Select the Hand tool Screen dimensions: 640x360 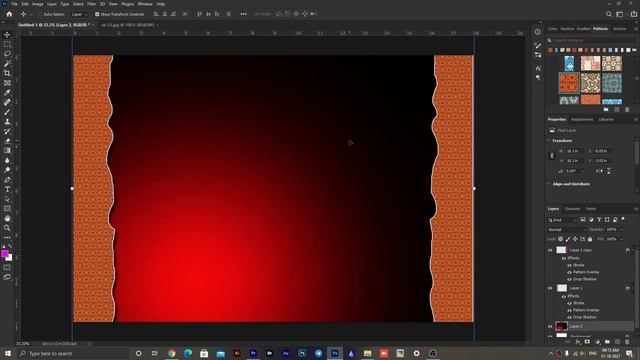(x=7, y=218)
